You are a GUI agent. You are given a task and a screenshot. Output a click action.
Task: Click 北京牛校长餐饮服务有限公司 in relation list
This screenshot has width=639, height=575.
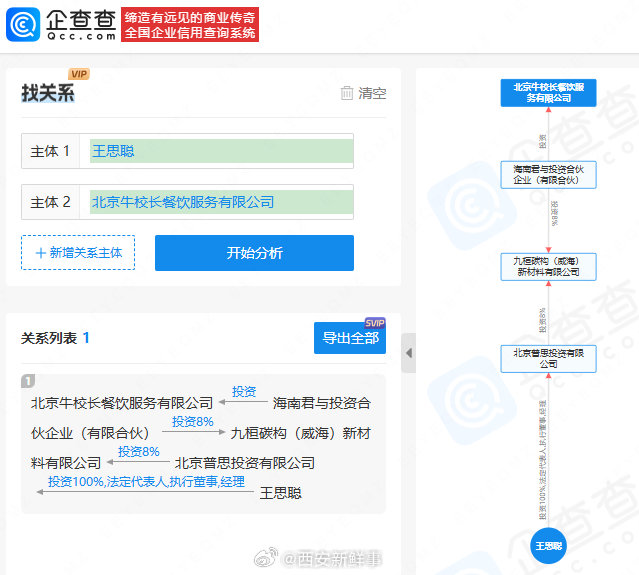pyautogui.click(x=122, y=403)
